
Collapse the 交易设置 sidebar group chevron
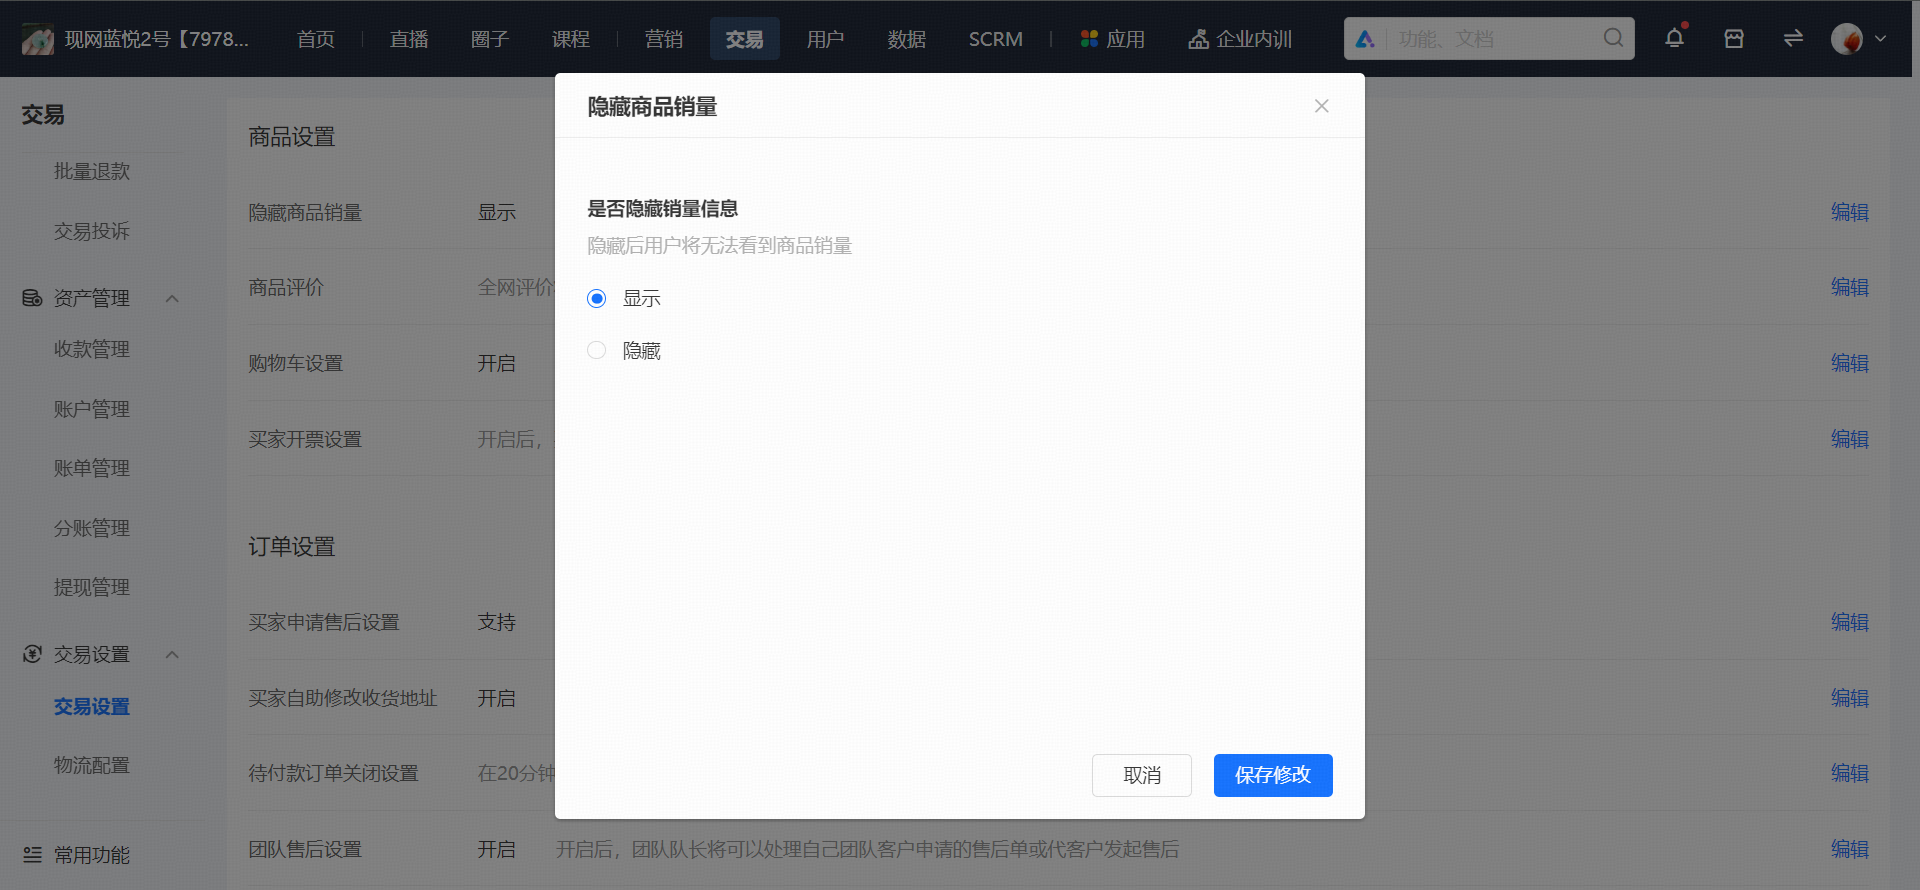(172, 654)
